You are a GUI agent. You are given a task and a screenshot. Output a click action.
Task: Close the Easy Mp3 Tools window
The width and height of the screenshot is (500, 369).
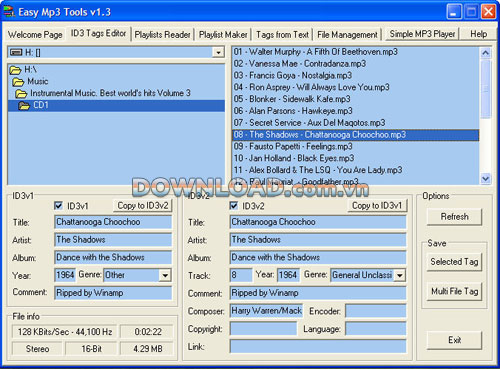click(x=489, y=12)
